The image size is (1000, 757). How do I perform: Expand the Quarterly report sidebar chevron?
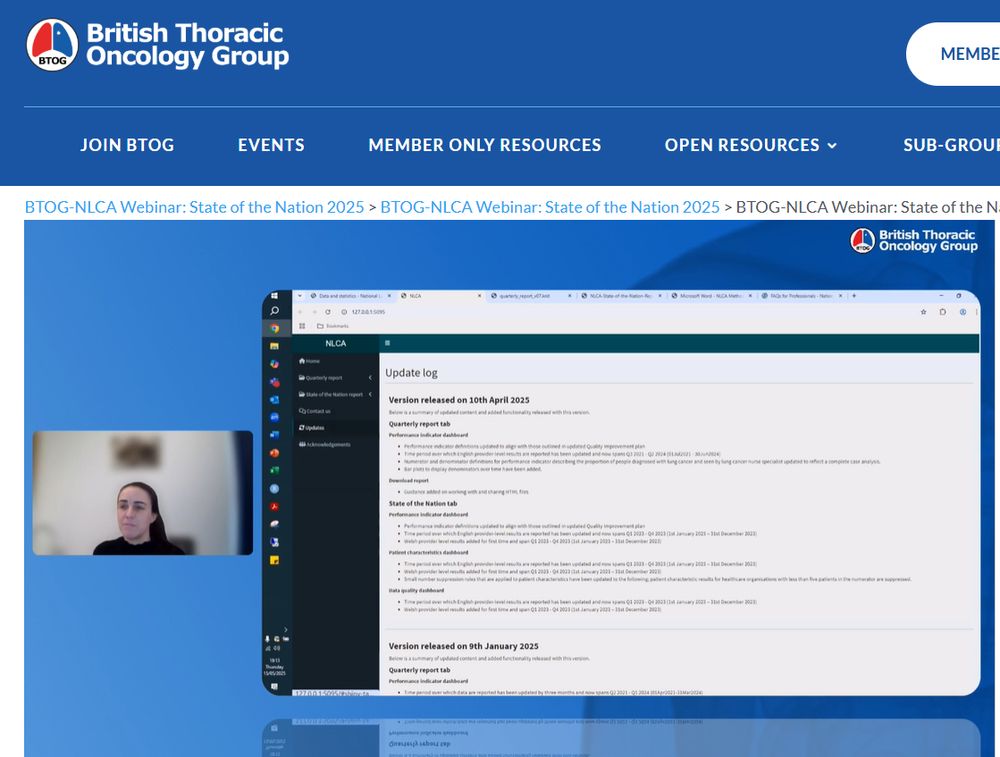[370, 378]
